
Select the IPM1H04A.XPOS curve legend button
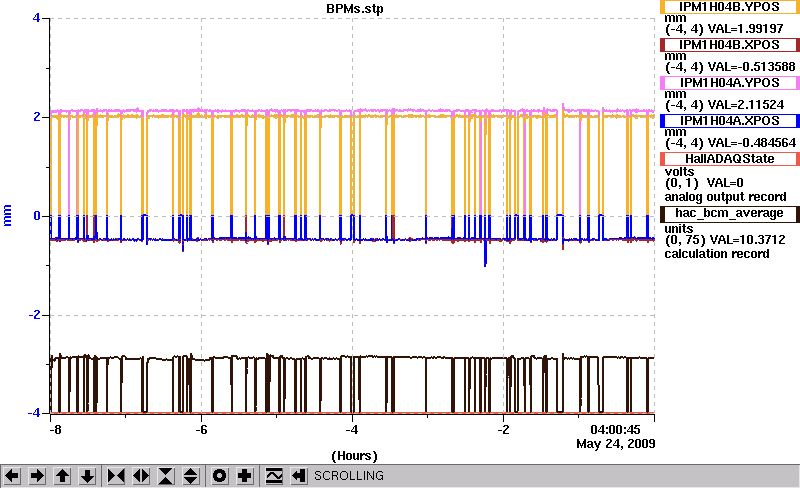[x=730, y=121]
